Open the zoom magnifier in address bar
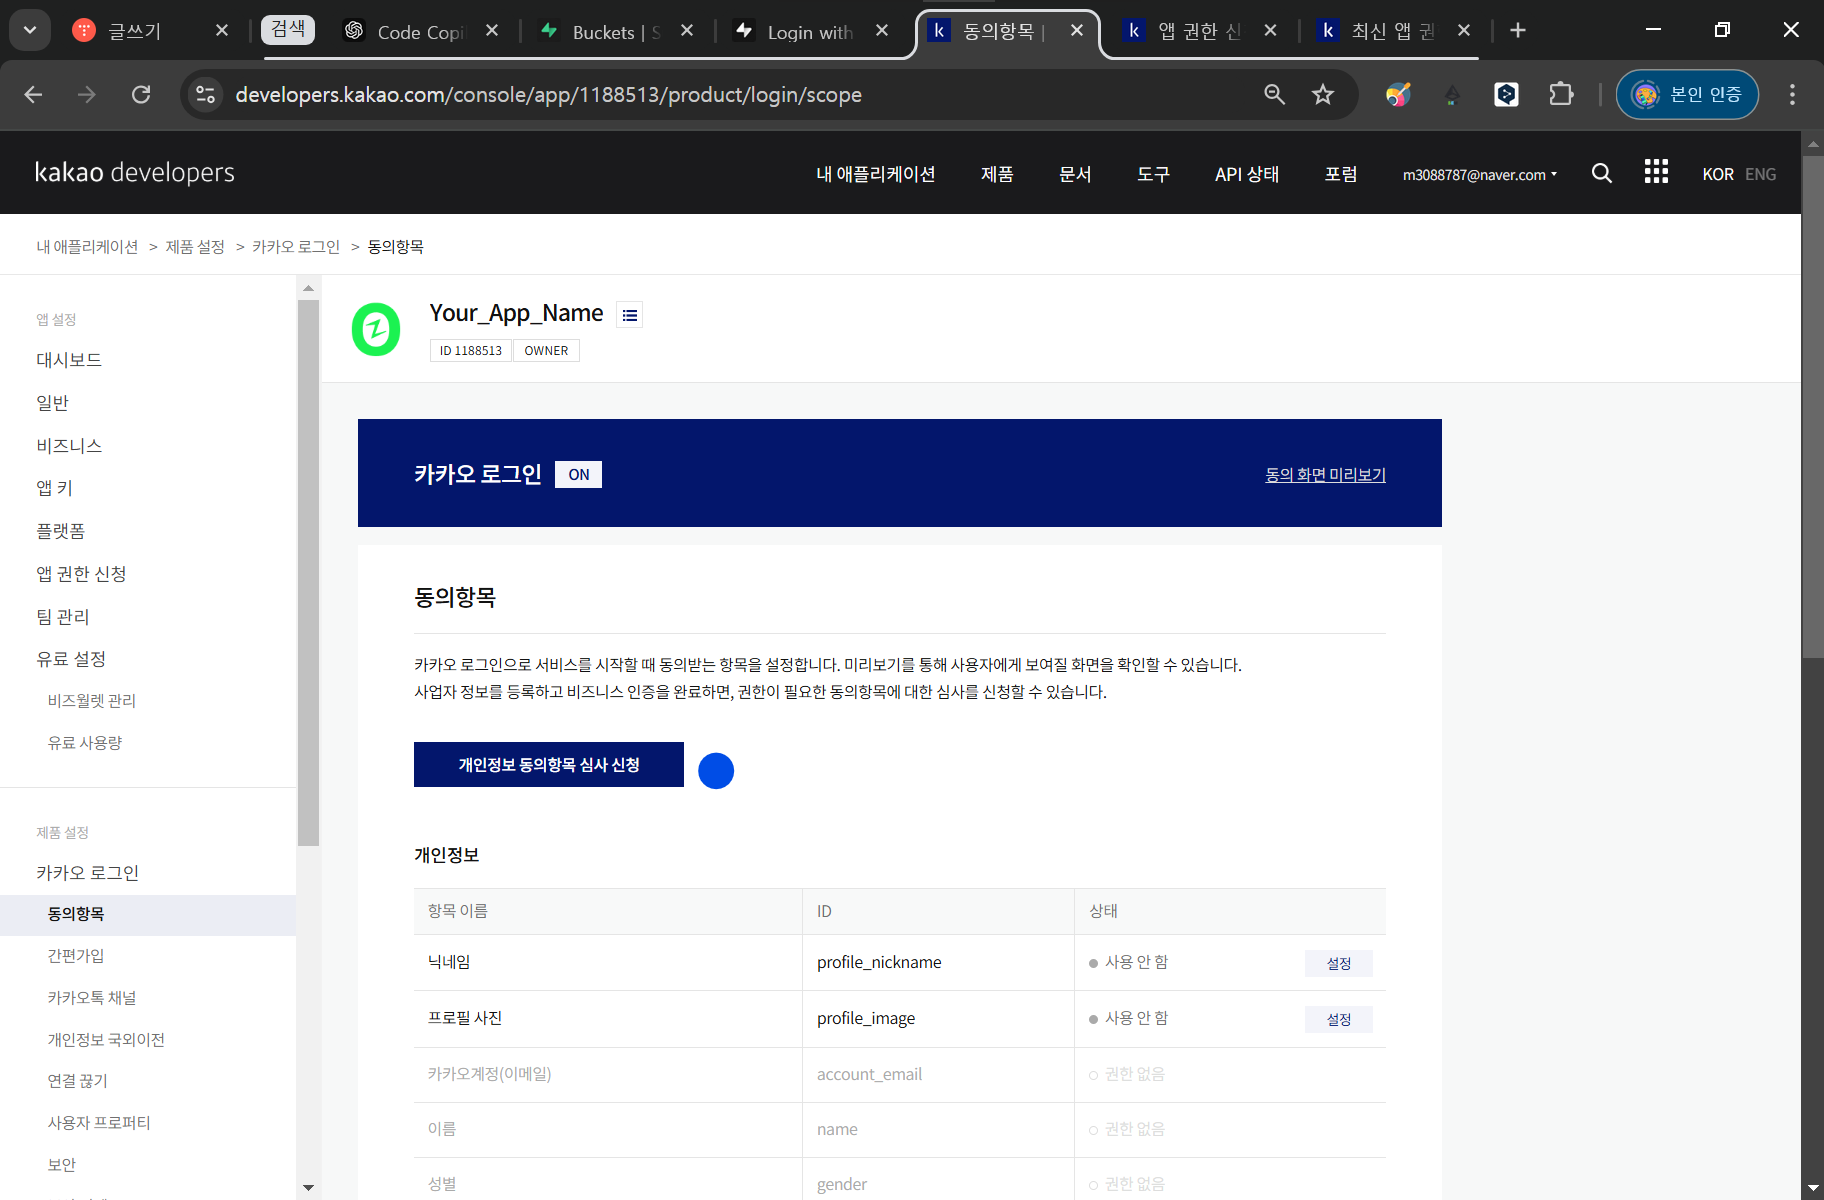Image resolution: width=1824 pixels, height=1200 pixels. (x=1274, y=94)
